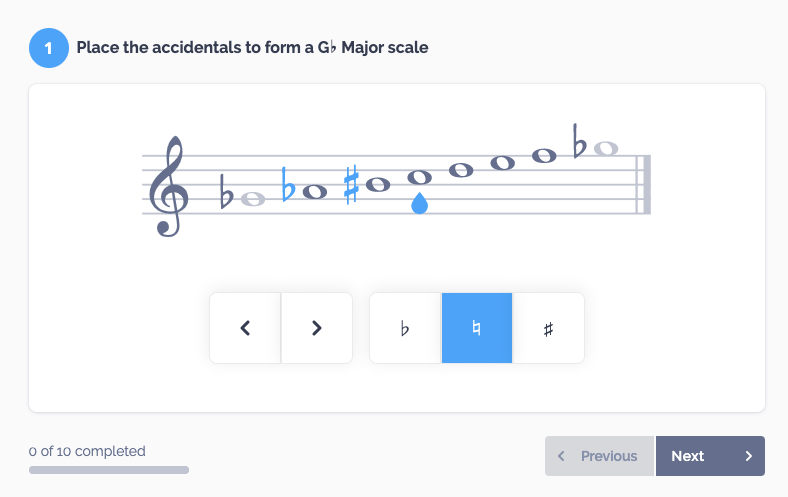The width and height of the screenshot is (788, 497).
Task: Click the blue teardrop note cursor
Action: pos(420,203)
